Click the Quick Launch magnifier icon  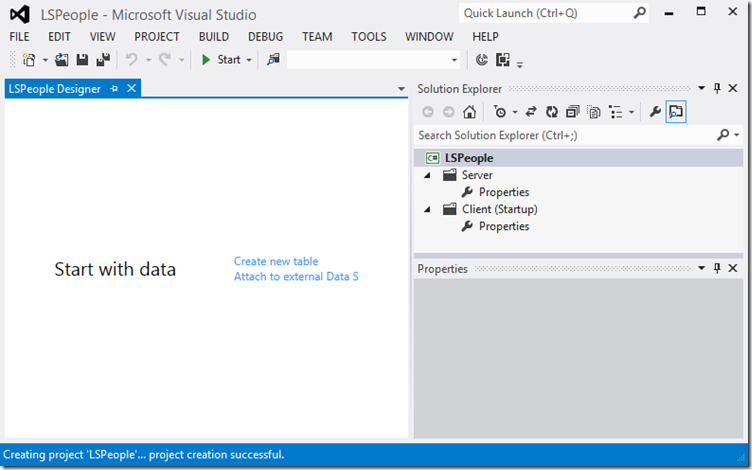639,13
